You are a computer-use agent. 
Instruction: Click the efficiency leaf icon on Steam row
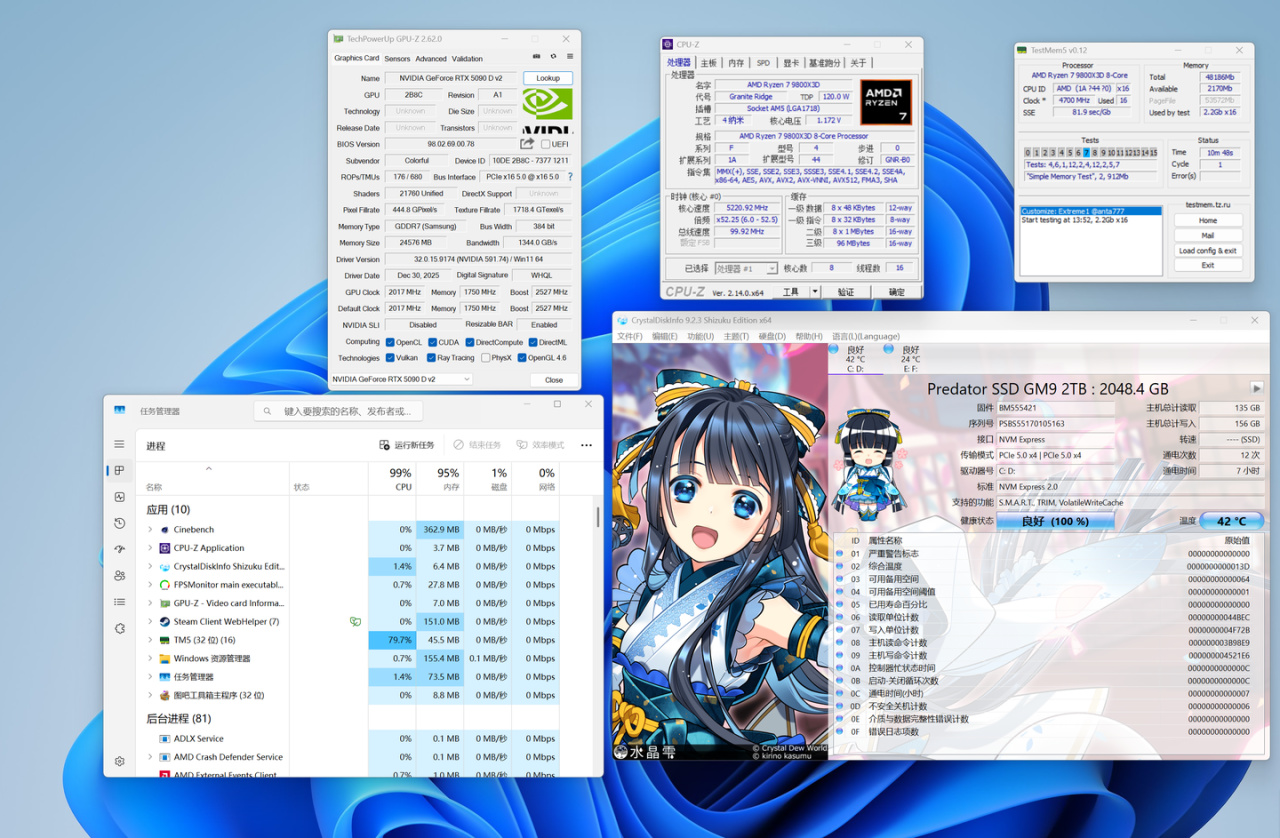(x=355, y=622)
